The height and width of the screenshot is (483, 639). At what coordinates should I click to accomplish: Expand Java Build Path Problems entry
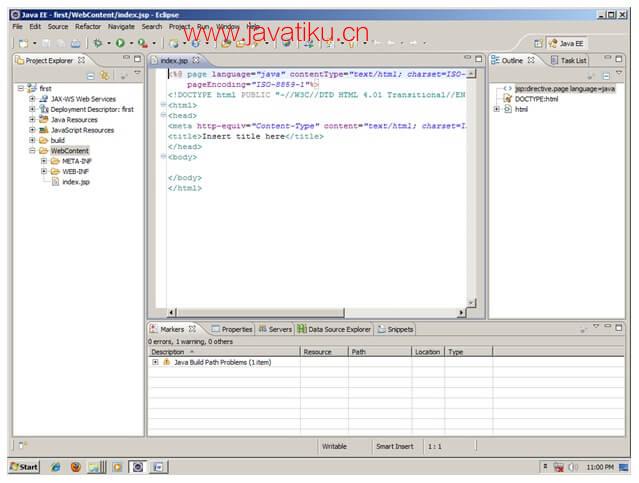pyautogui.click(x=155, y=362)
